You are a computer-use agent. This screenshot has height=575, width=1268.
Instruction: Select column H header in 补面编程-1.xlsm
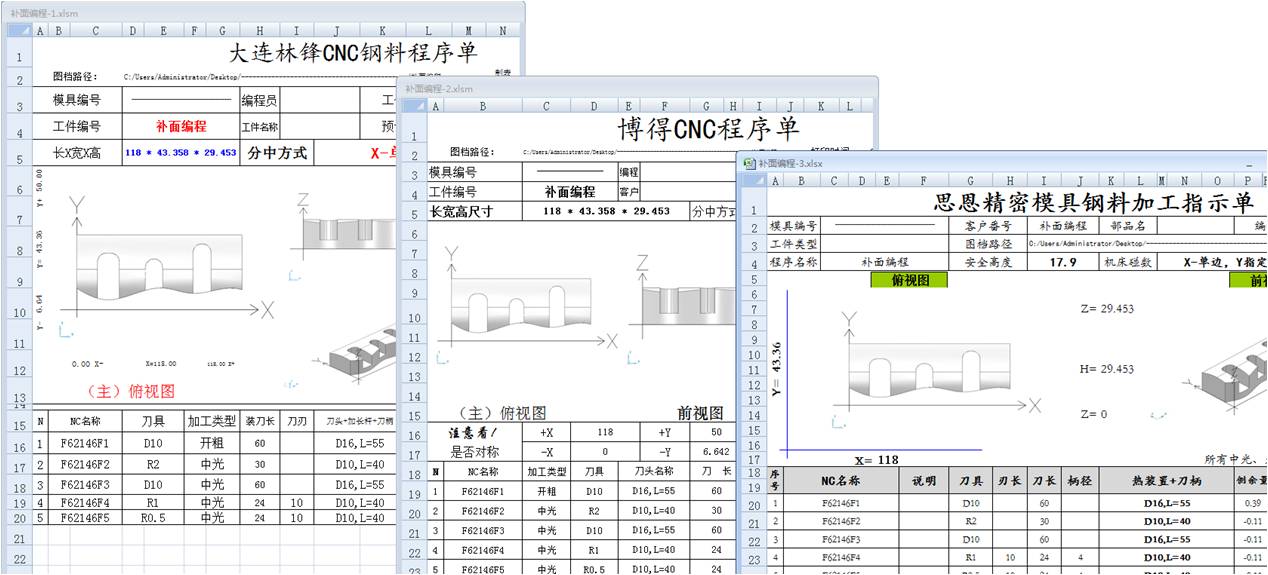point(259,30)
